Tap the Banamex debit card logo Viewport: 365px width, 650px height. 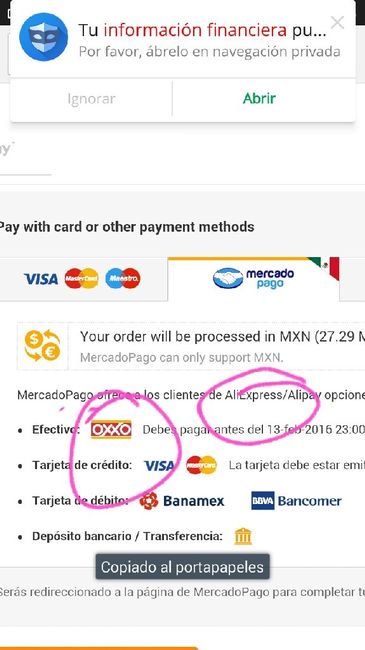182,501
